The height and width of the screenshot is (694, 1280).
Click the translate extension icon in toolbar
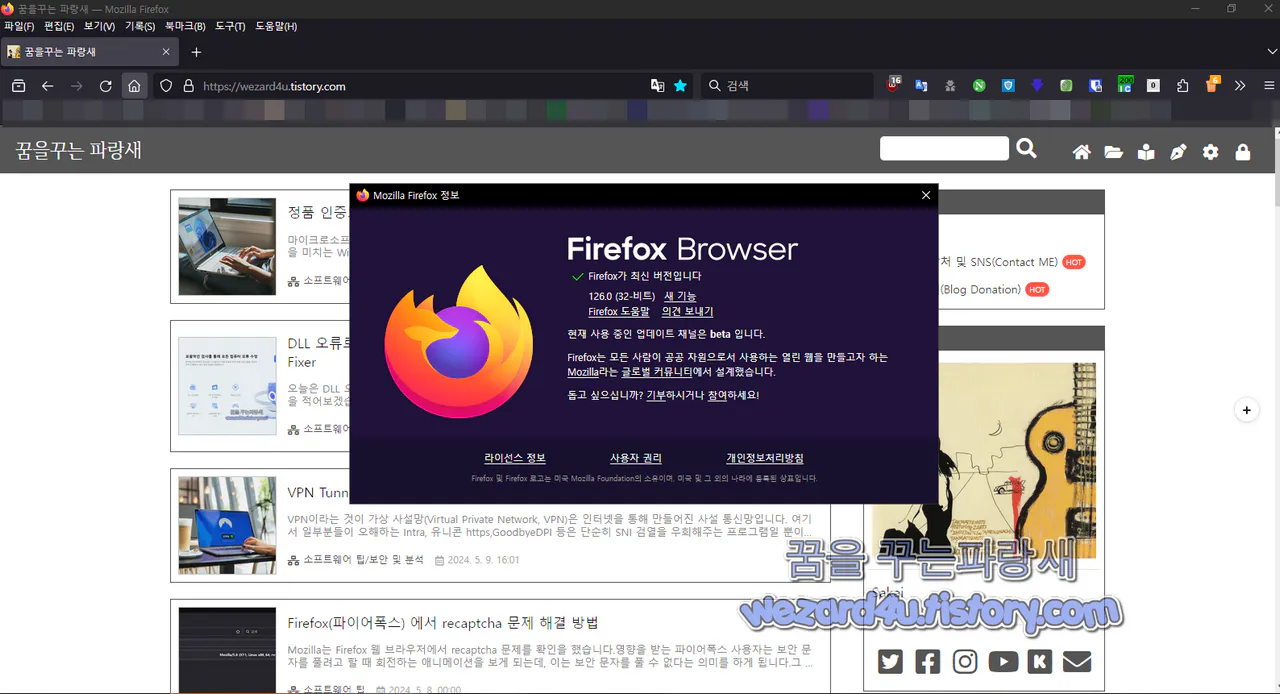(921, 85)
